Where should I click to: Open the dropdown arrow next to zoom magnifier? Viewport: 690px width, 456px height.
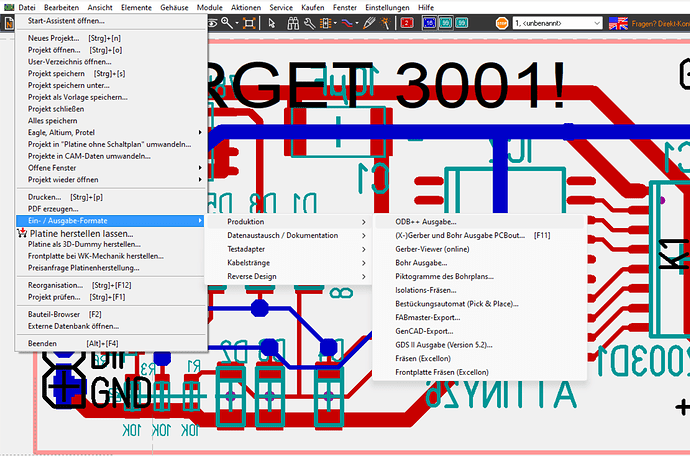click(237, 23)
